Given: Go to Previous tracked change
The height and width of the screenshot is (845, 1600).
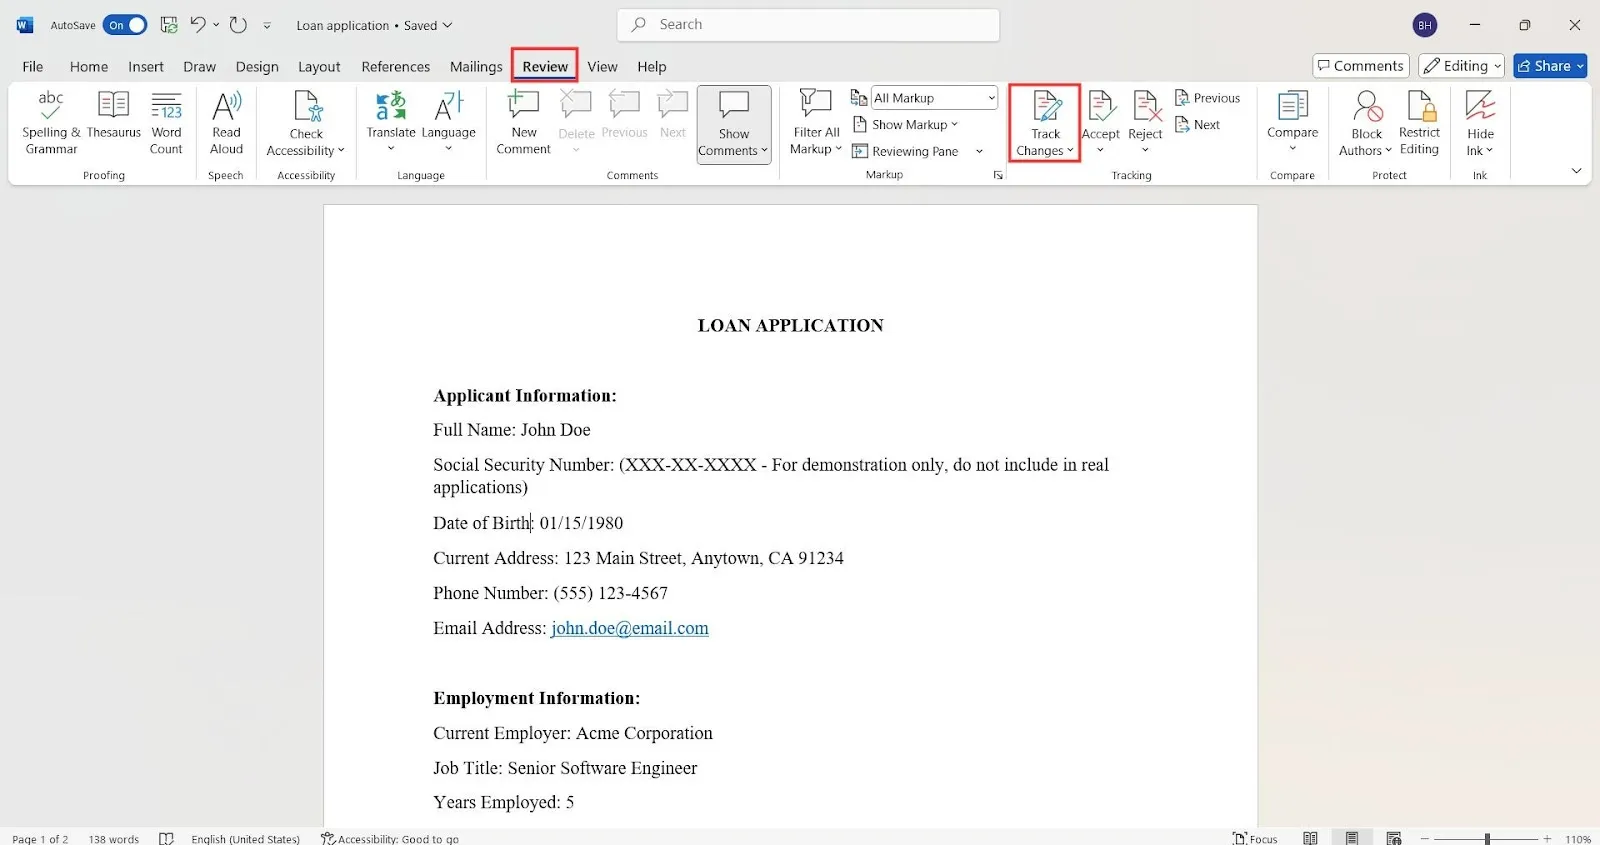Looking at the screenshot, I should click(x=1207, y=98).
